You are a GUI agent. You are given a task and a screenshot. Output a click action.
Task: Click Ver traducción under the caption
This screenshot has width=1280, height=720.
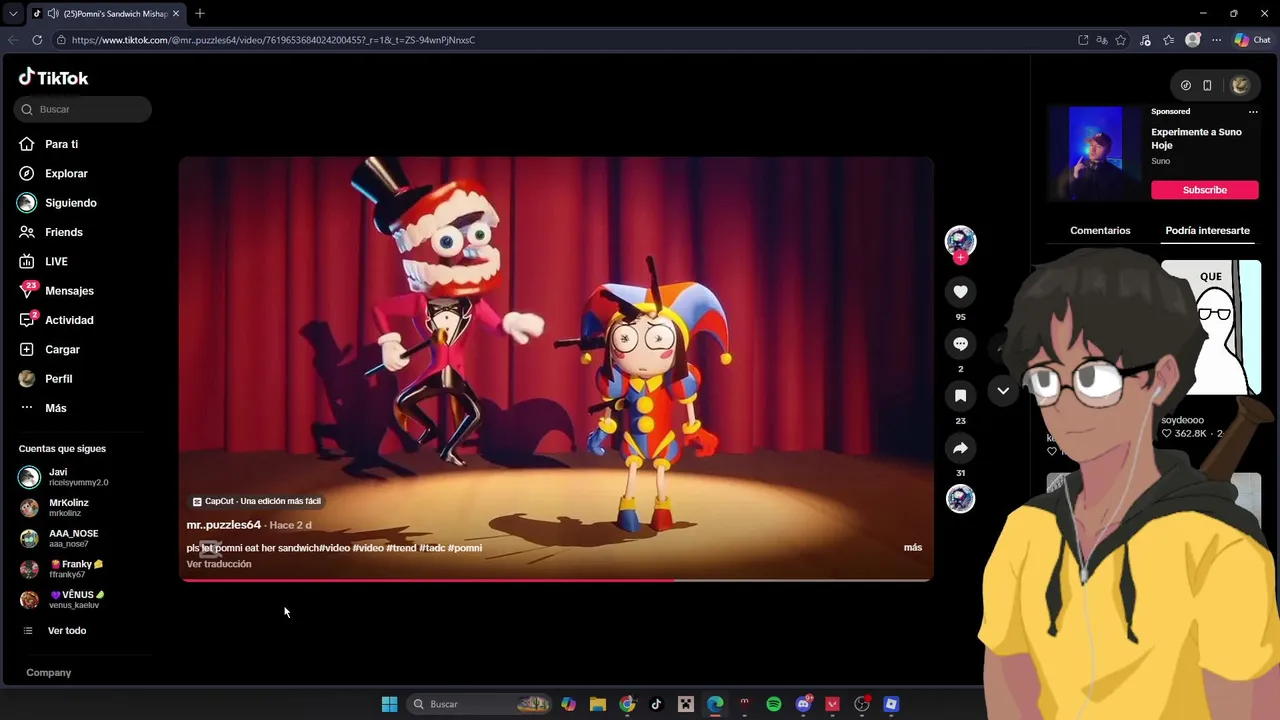pyautogui.click(x=219, y=564)
